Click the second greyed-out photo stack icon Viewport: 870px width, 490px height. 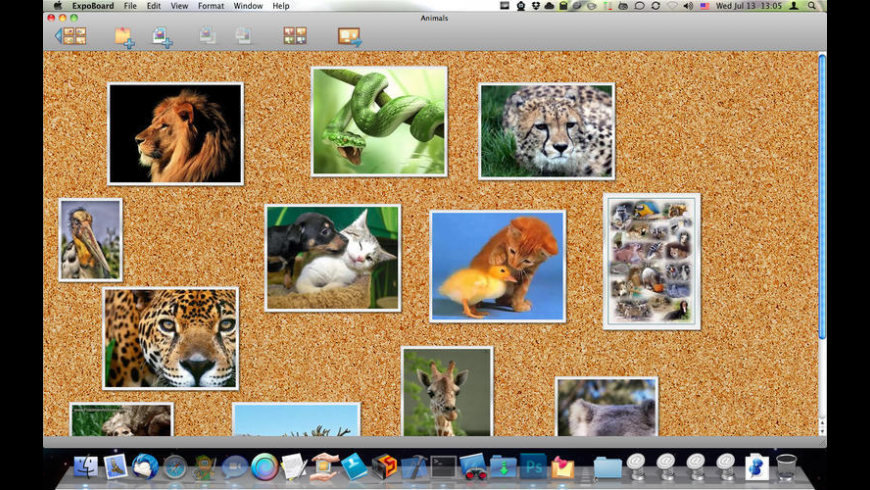coord(243,36)
